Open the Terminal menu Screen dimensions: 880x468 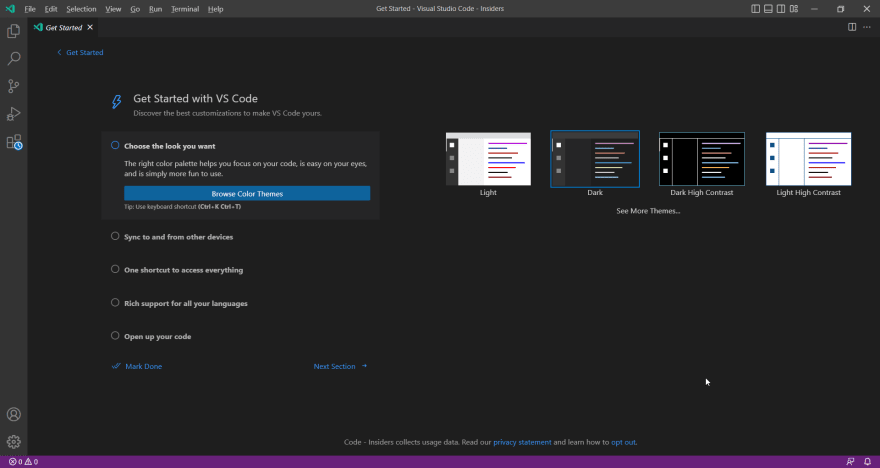click(x=185, y=9)
